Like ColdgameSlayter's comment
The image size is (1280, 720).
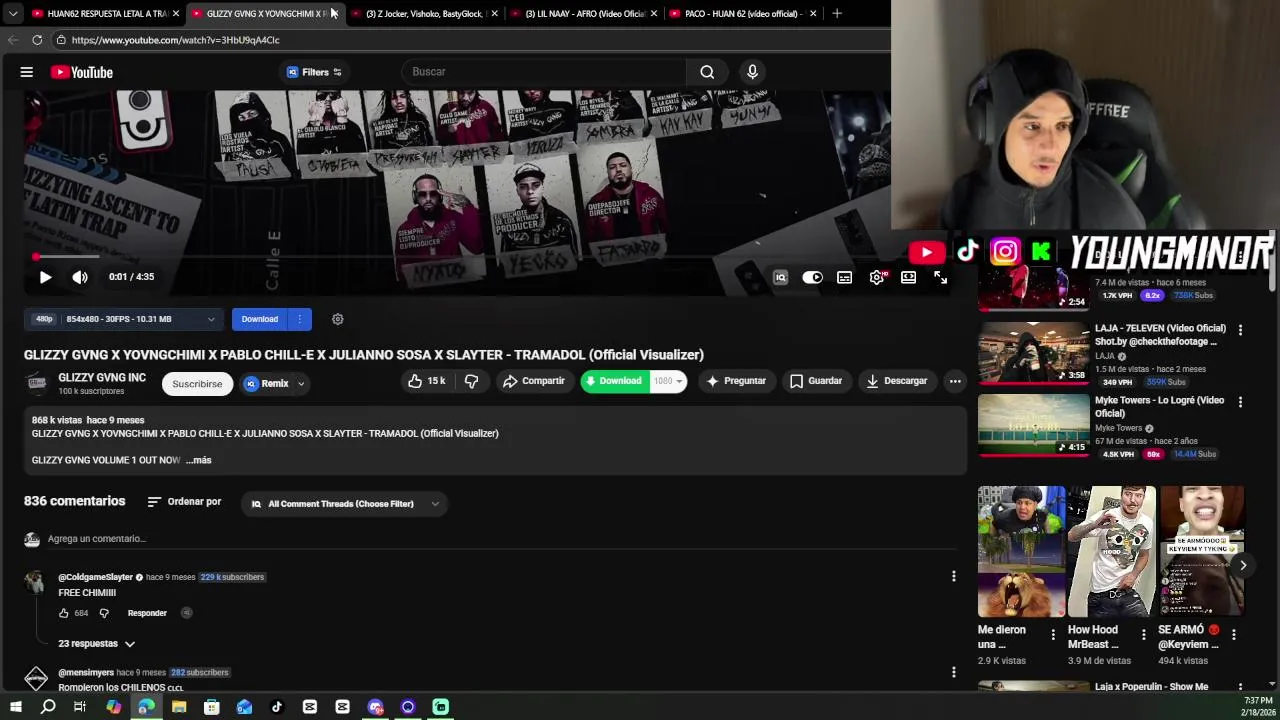tap(64, 613)
